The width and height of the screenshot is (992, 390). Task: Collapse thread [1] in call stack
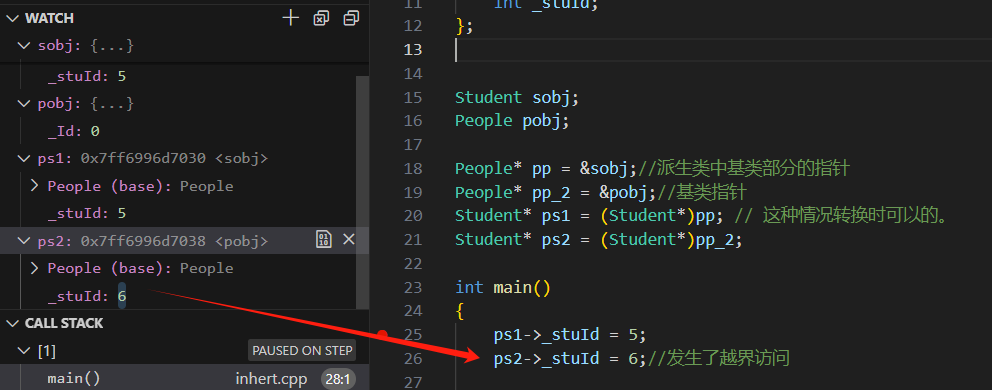click(x=24, y=351)
